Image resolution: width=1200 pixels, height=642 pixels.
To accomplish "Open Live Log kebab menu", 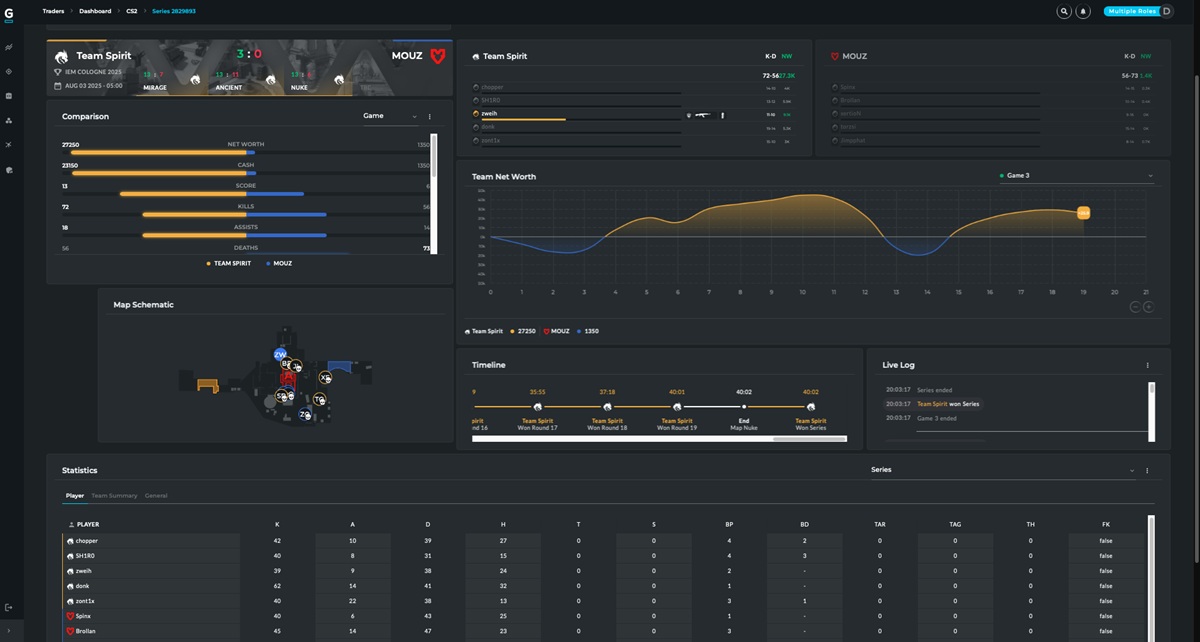I will point(1147,365).
